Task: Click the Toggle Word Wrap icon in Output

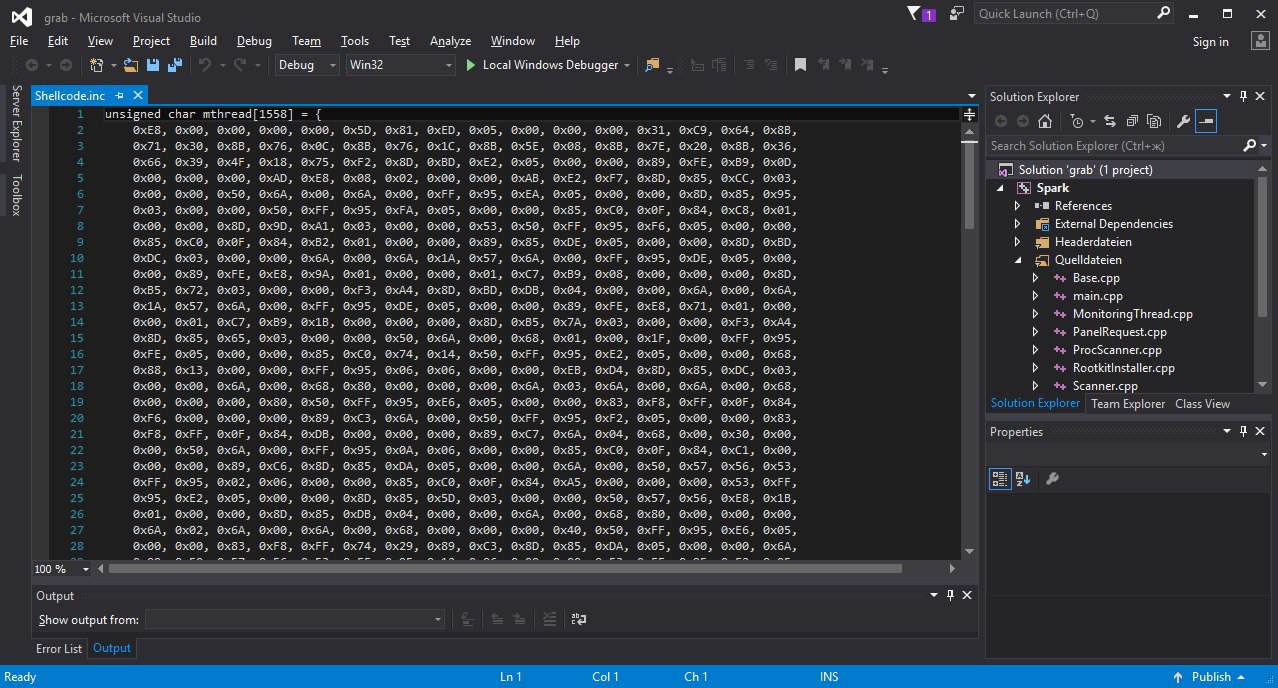Action: [x=578, y=620]
